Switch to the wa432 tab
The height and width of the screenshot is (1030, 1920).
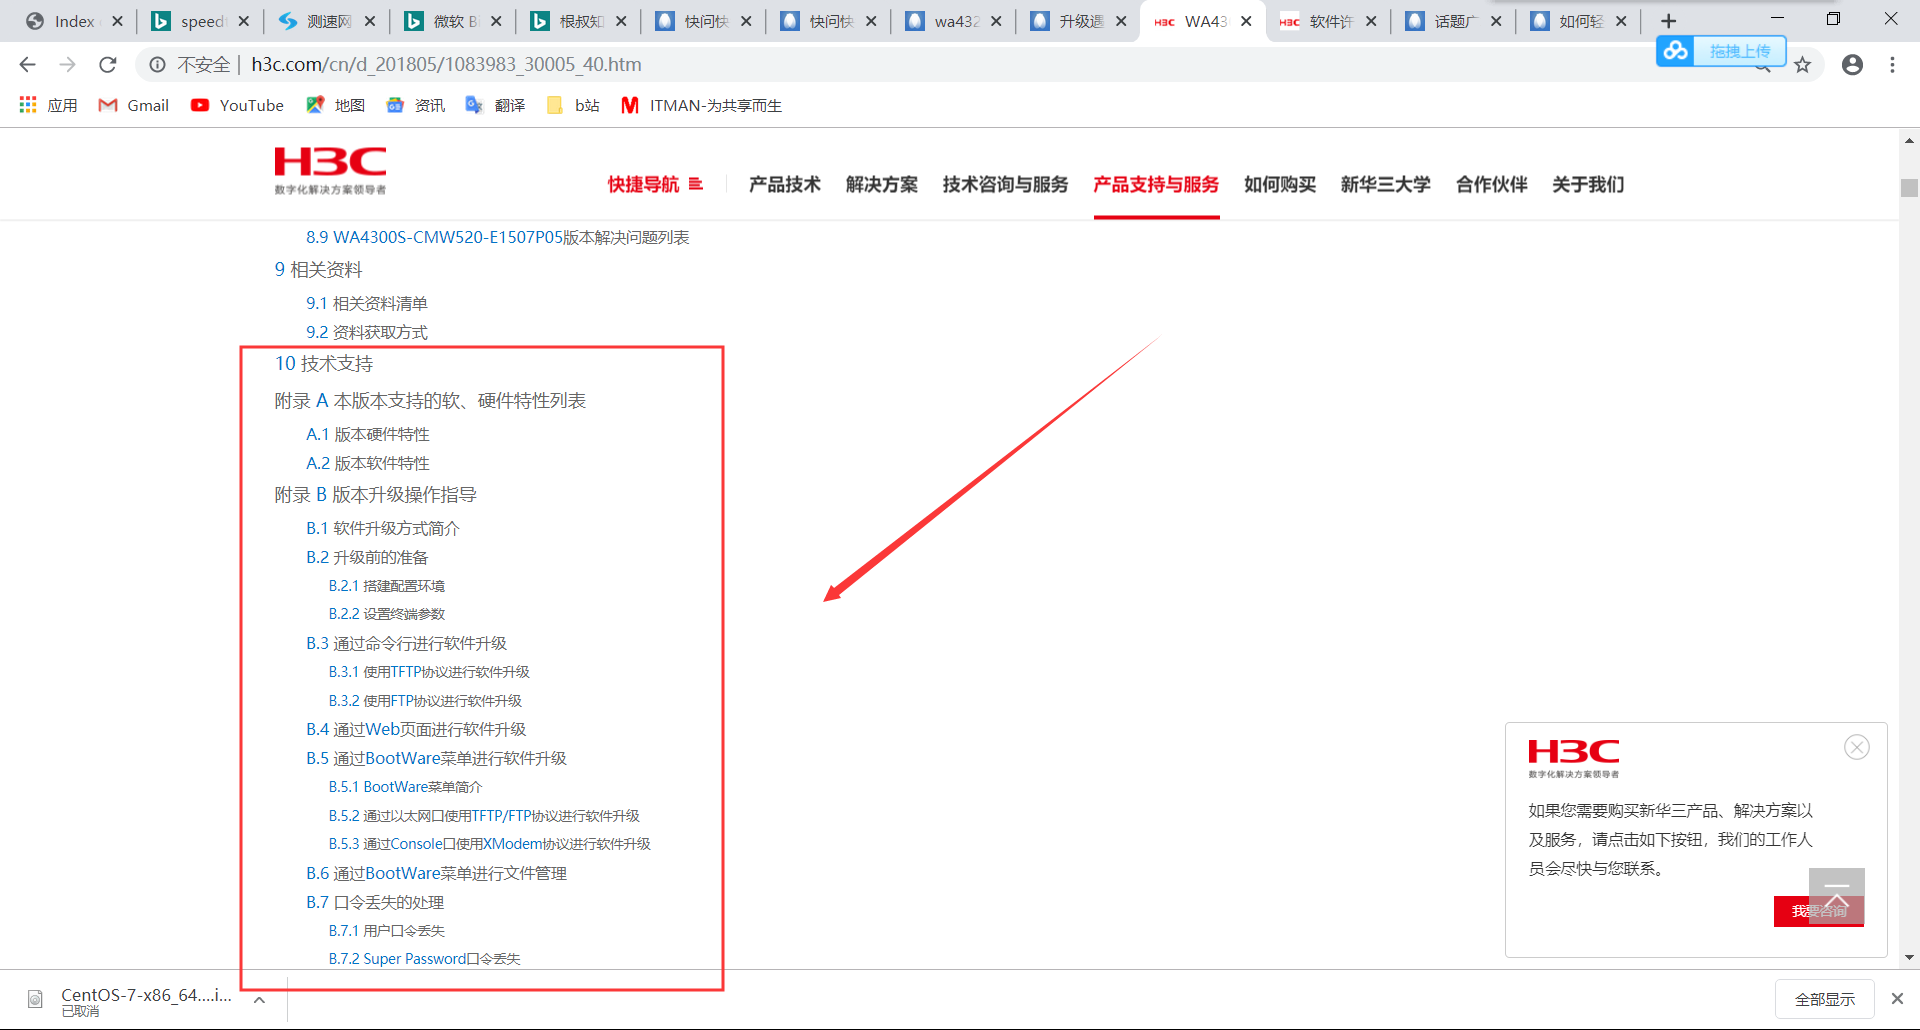[954, 21]
